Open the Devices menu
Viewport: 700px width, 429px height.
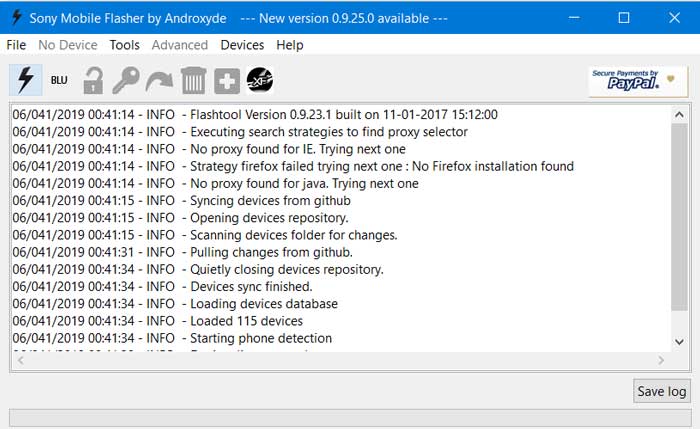pyautogui.click(x=242, y=45)
